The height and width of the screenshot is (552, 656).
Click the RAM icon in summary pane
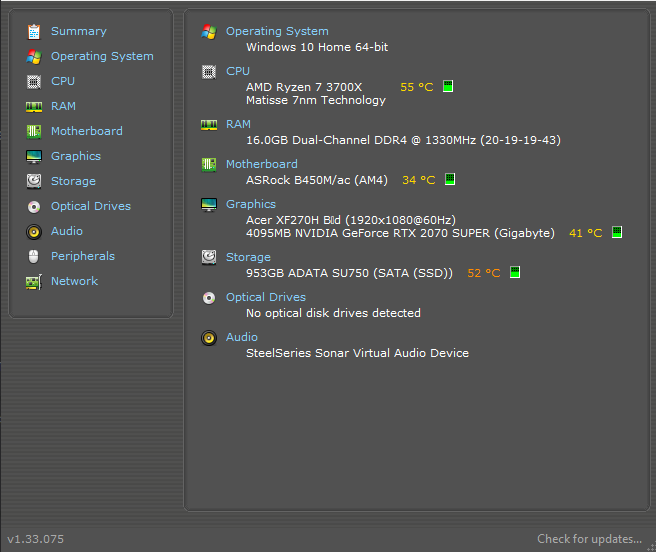click(x=209, y=125)
